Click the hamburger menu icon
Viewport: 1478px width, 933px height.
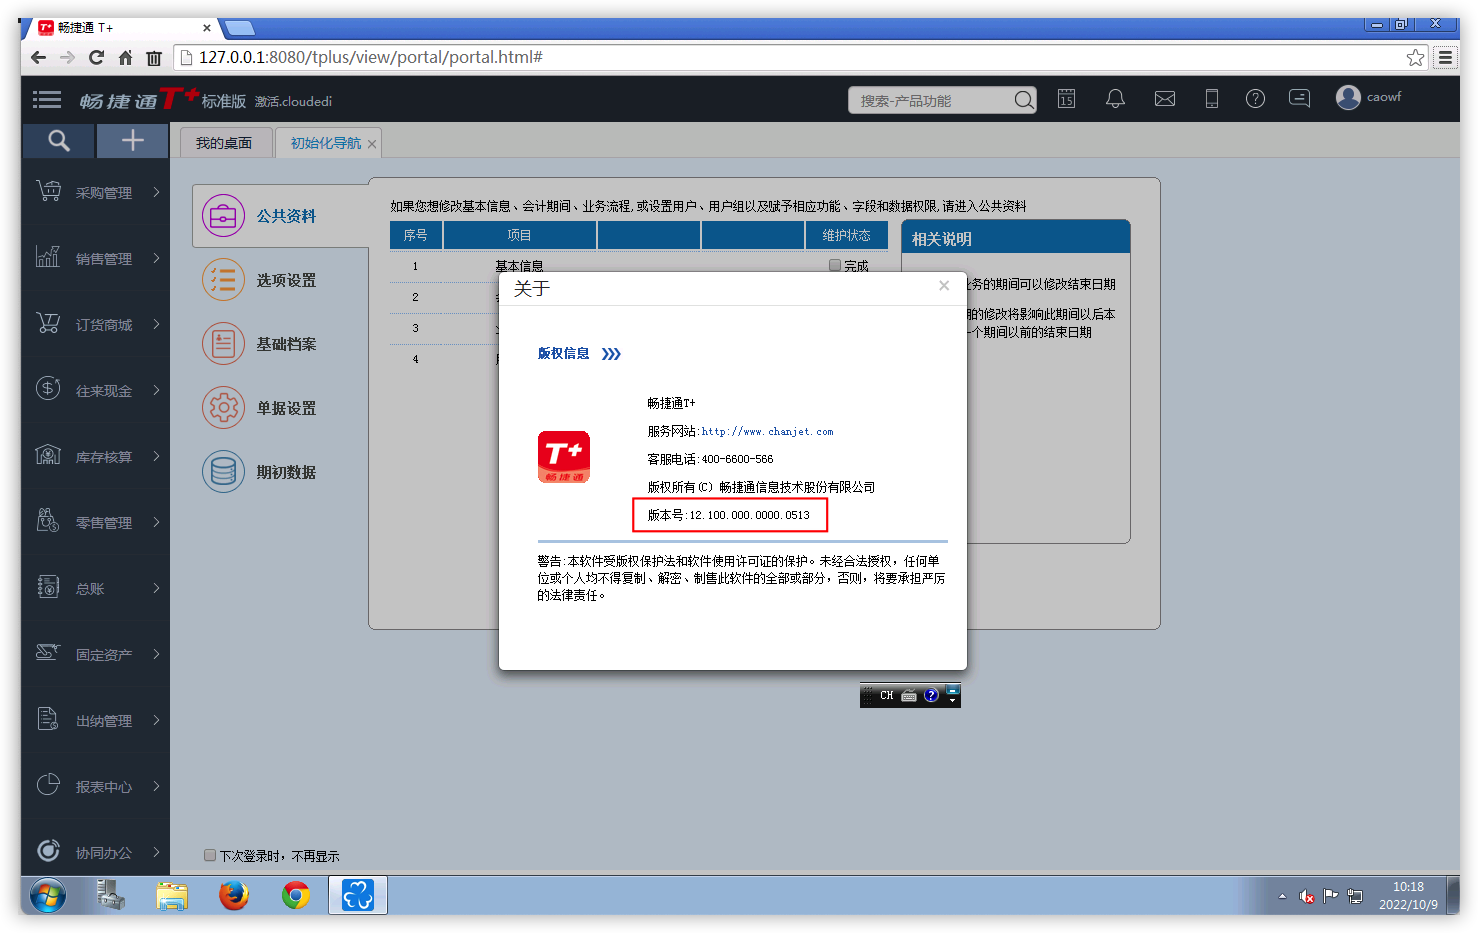pos(47,99)
